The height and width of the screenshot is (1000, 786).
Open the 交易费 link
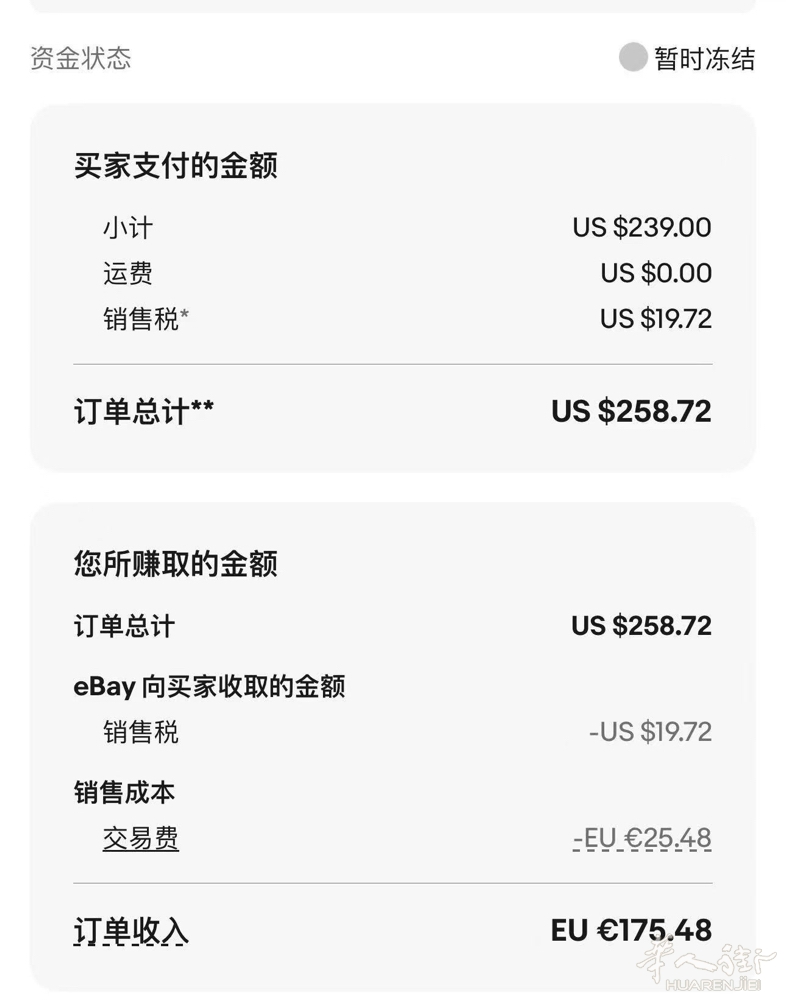(140, 838)
